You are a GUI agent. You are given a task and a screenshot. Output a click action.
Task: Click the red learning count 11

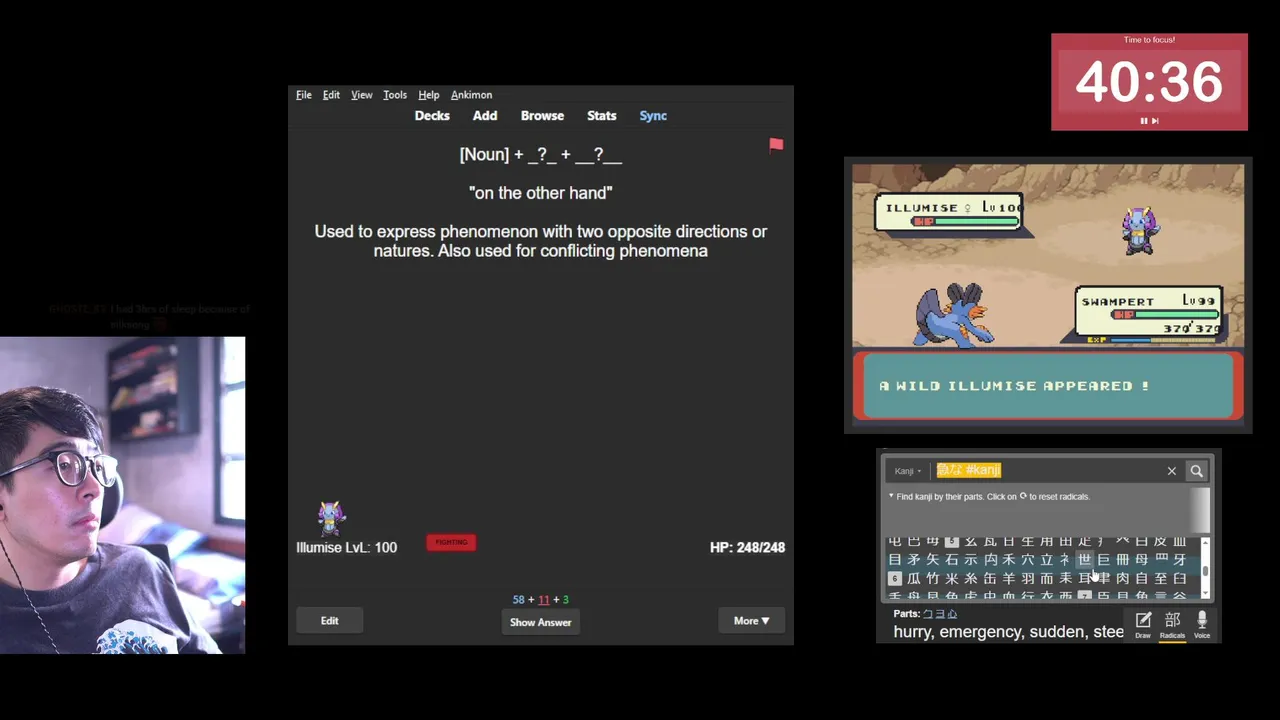[543, 600]
